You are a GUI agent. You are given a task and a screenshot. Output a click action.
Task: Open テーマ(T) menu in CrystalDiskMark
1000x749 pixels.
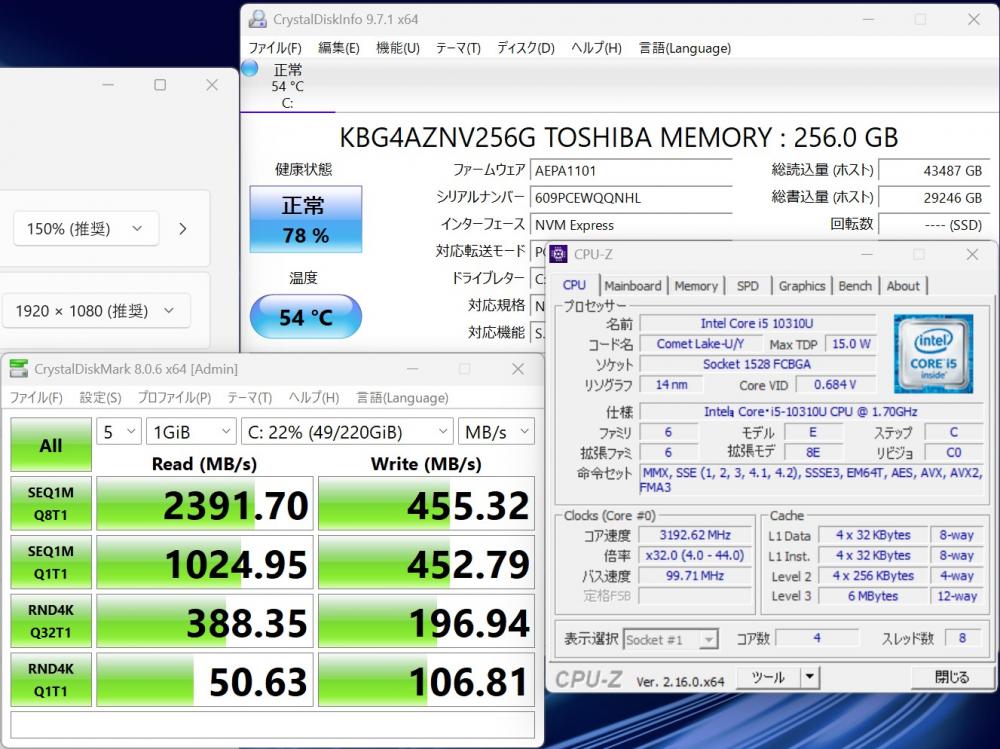pos(249,397)
